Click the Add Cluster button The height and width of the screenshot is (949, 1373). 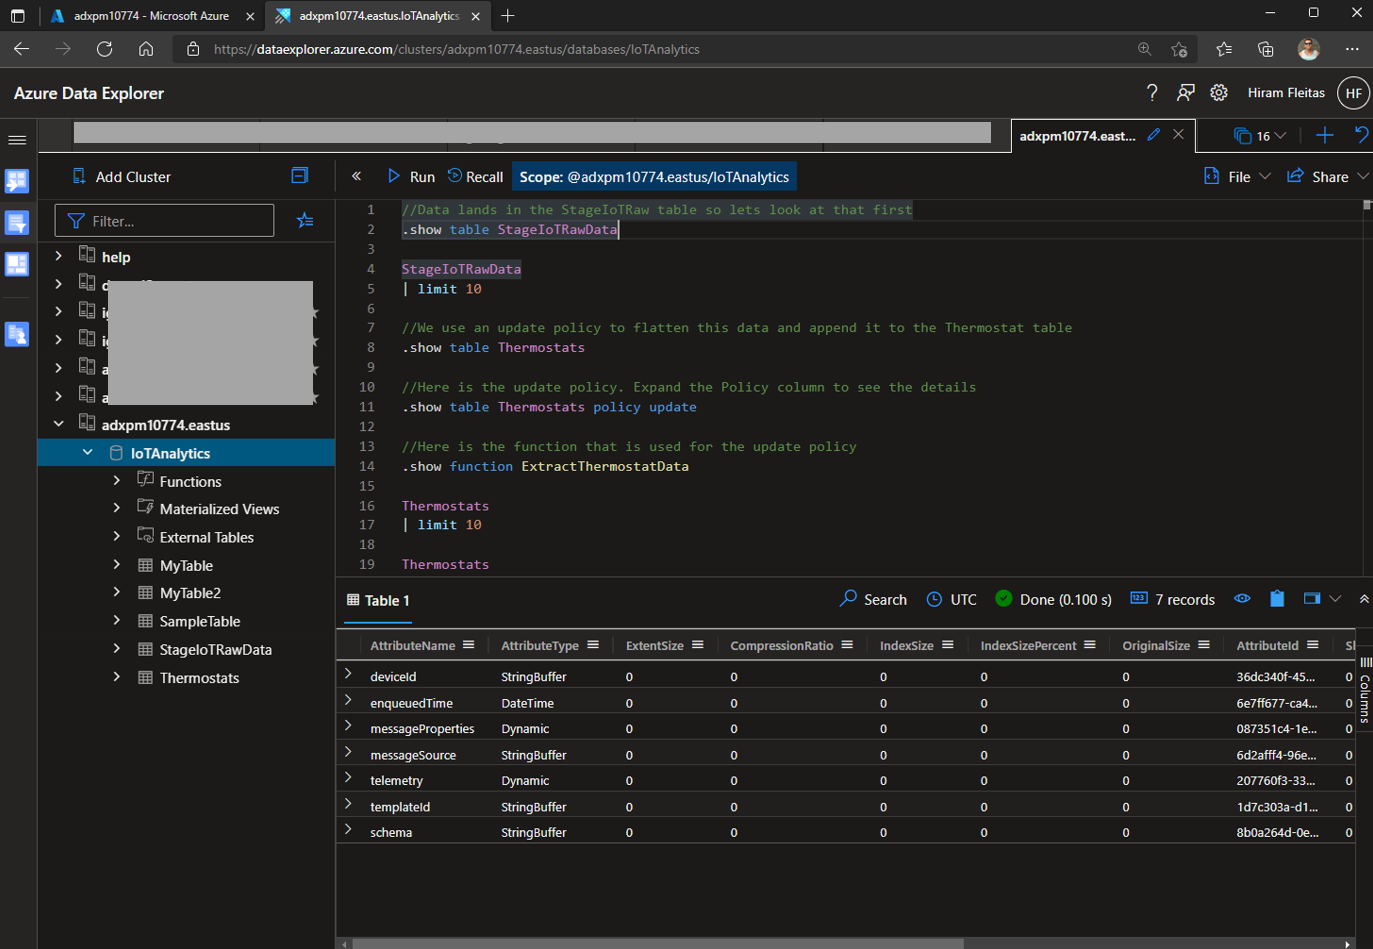point(121,176)
